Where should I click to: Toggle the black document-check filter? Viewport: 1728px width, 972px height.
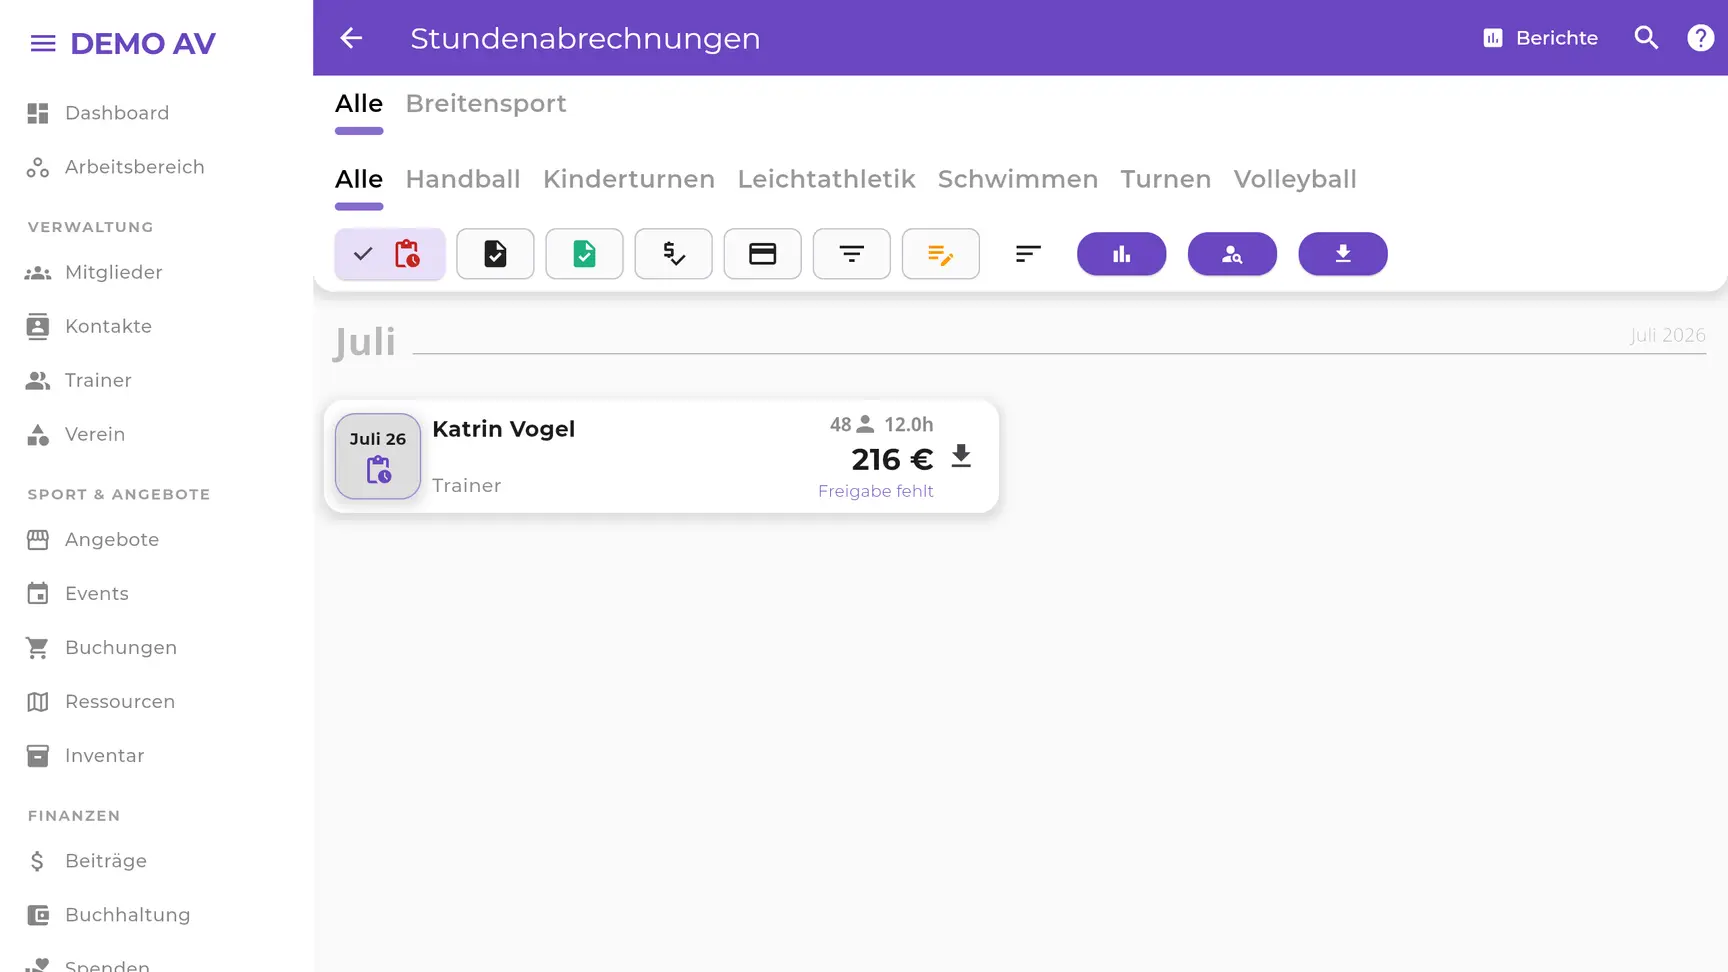495,254
